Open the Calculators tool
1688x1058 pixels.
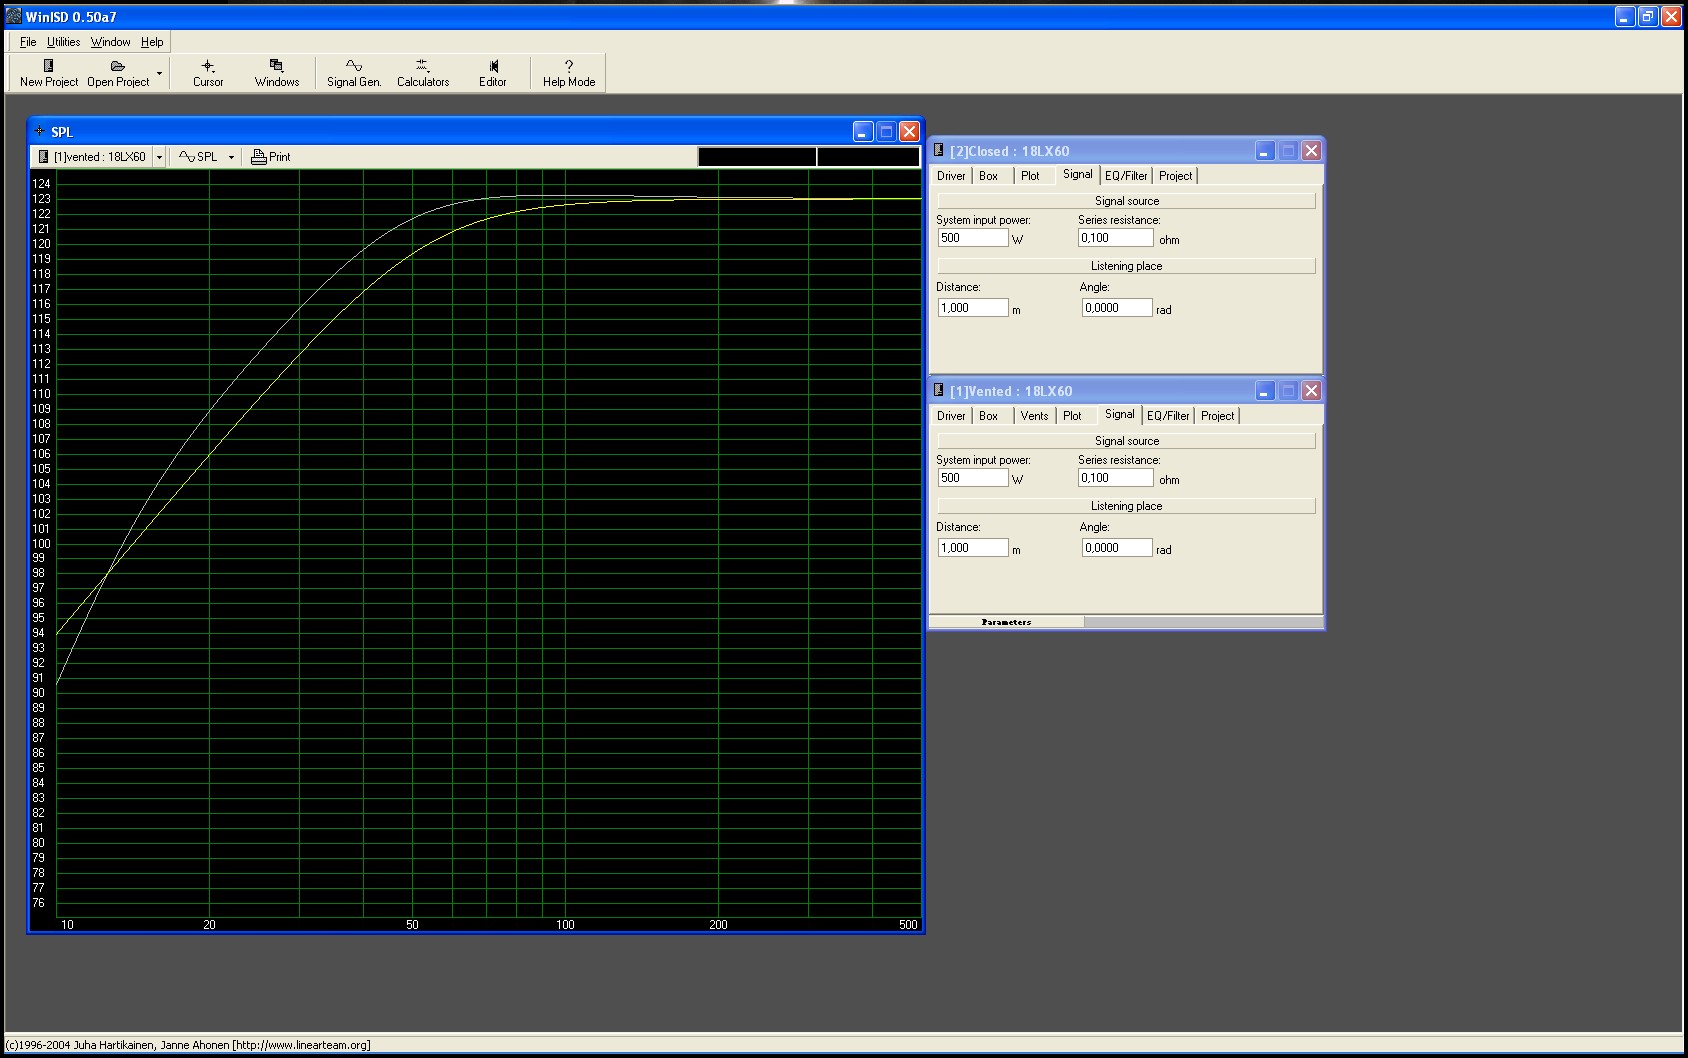coord(423,73)
